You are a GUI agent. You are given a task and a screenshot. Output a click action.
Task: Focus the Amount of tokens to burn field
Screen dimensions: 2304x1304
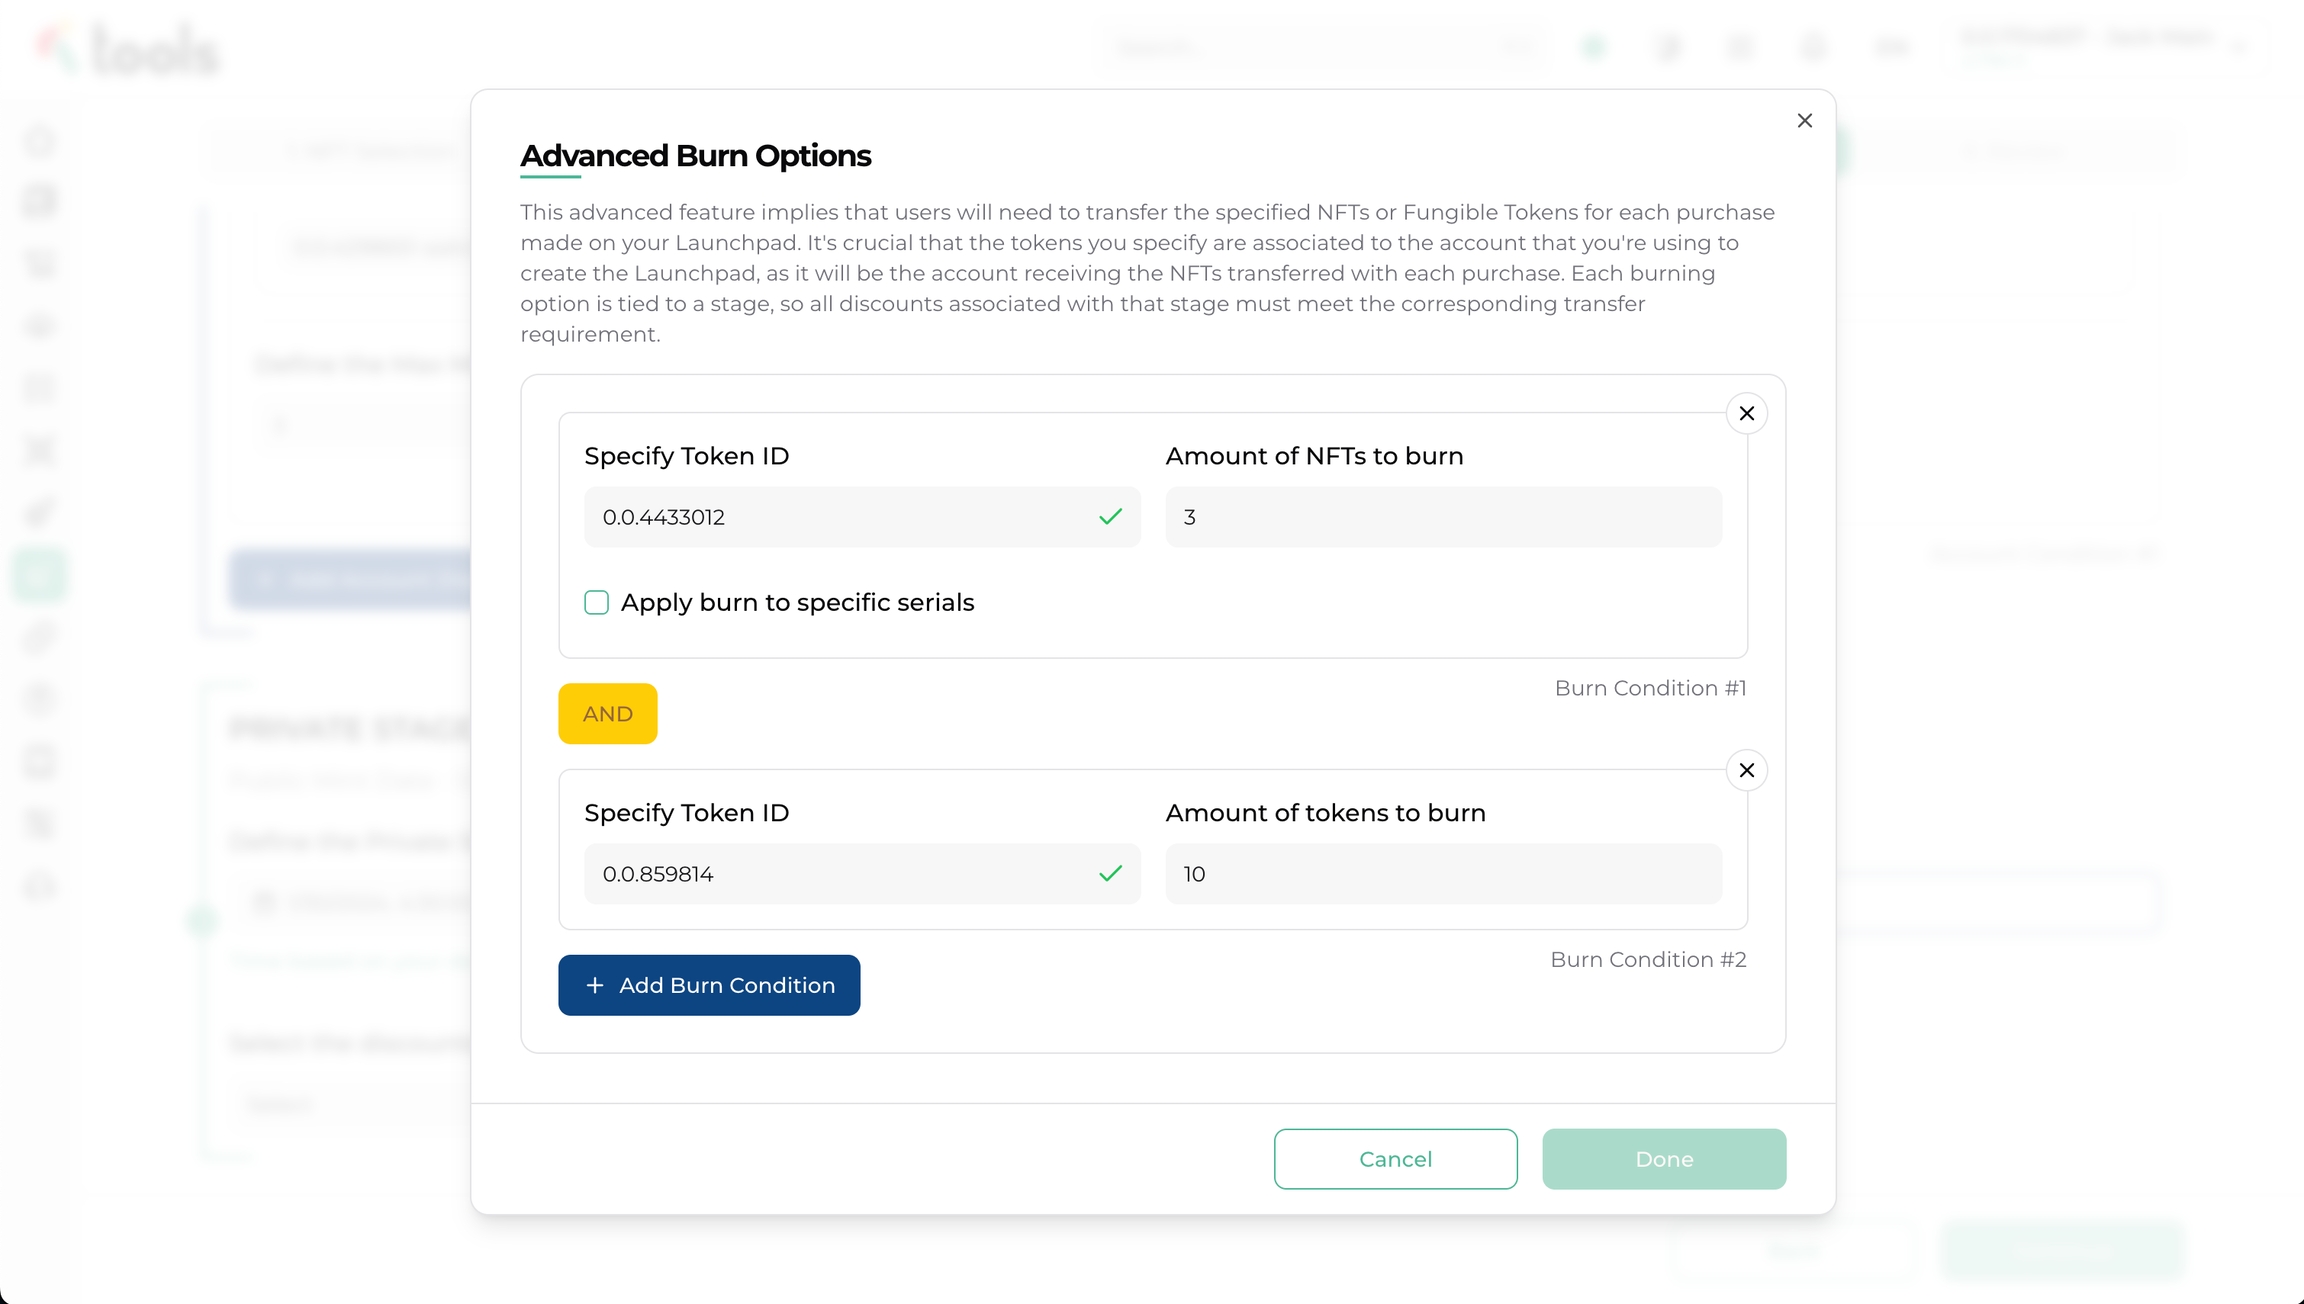point(1443,874)
